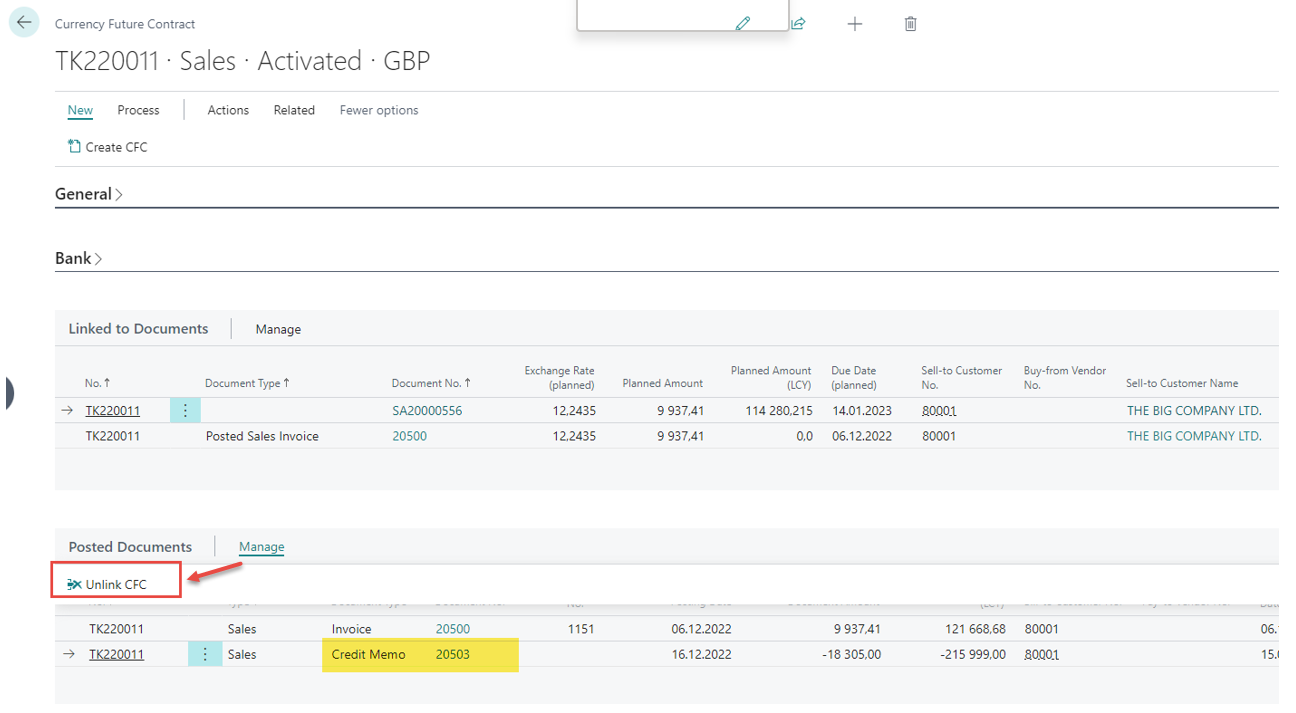Open Manage in Linked to Documents
This screenshot has height=713, width=1296.
(278, 329)
